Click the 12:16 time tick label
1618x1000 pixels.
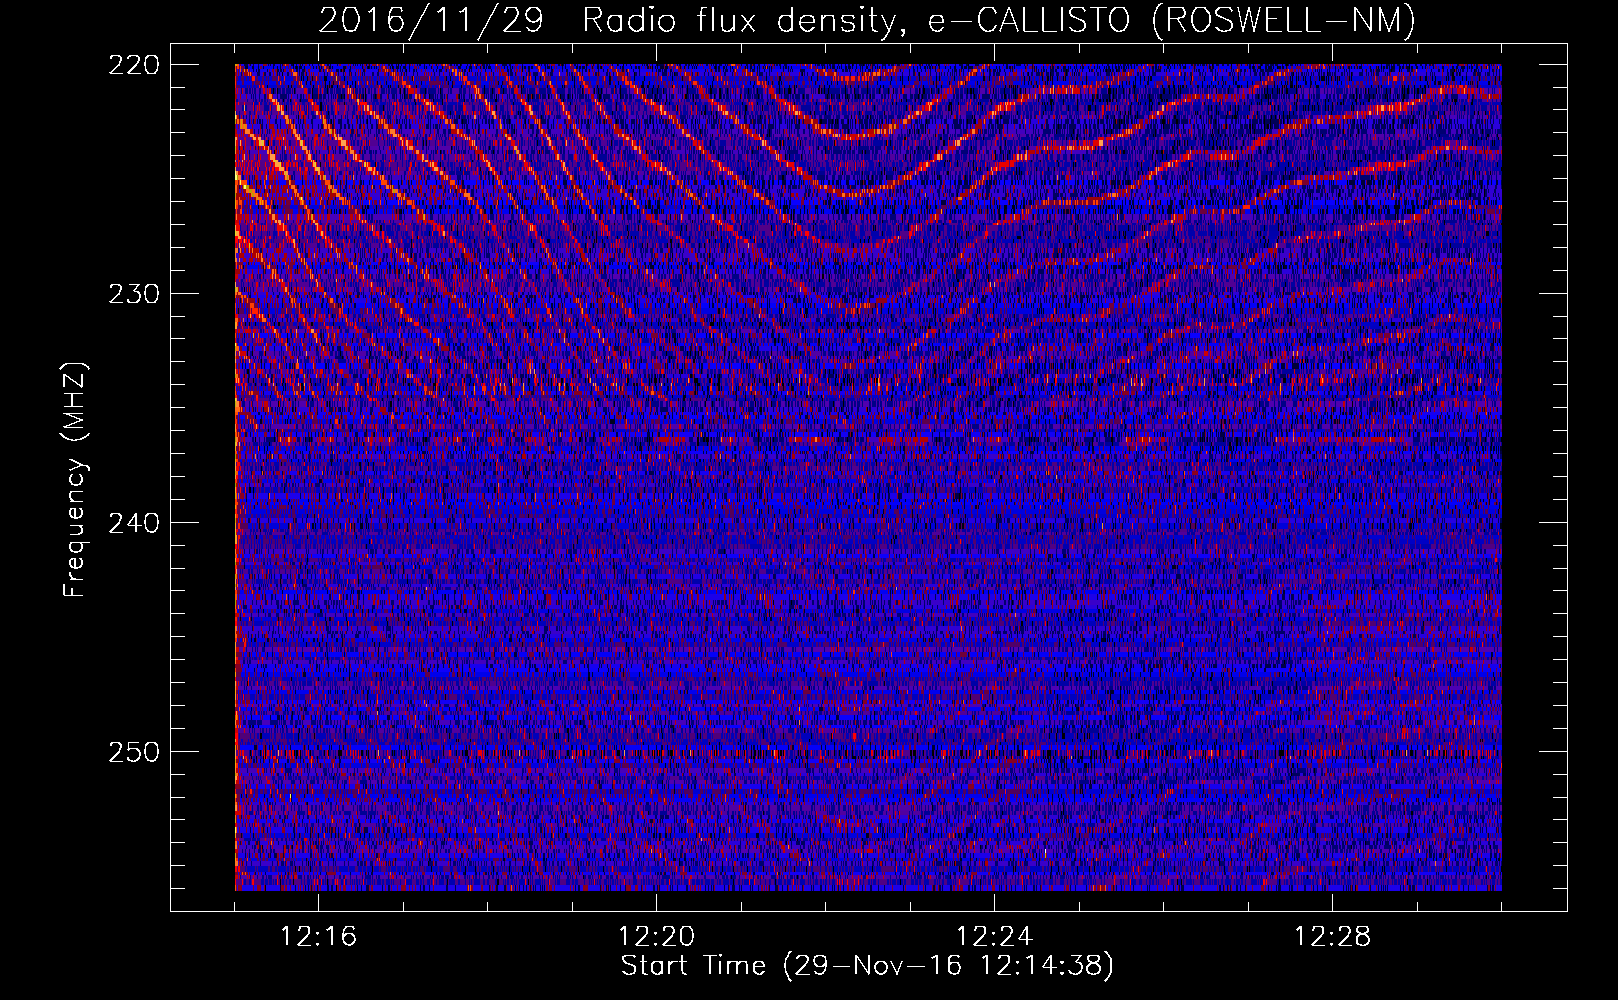319,936
